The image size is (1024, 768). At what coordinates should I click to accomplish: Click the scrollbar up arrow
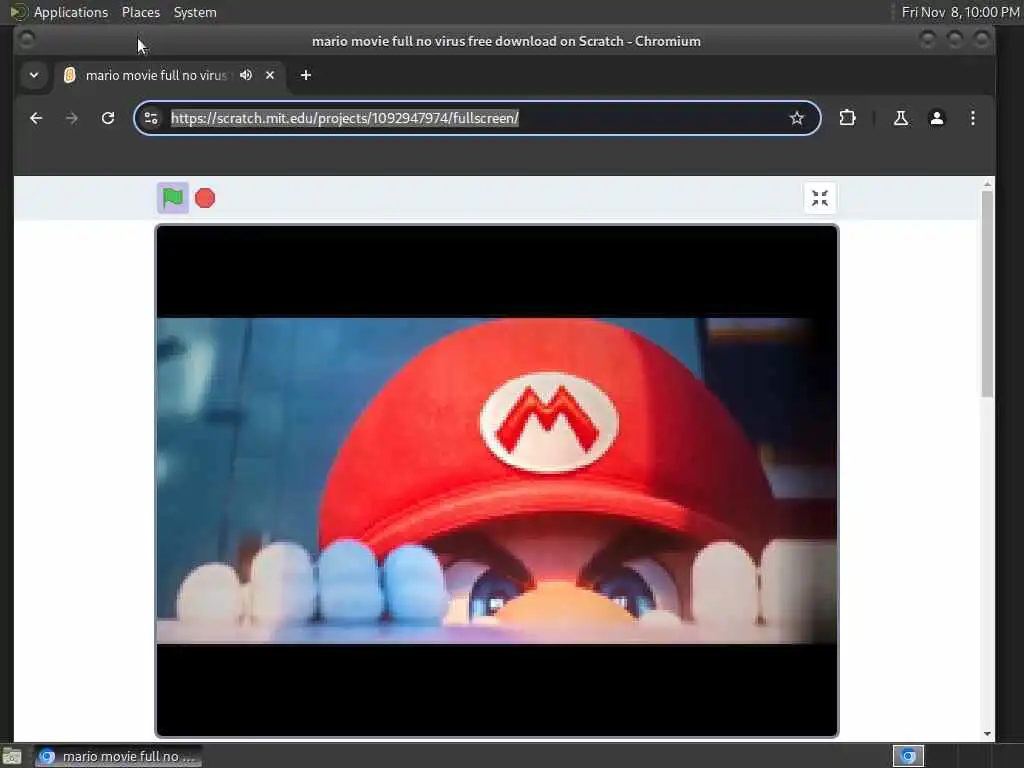[987, 184]
